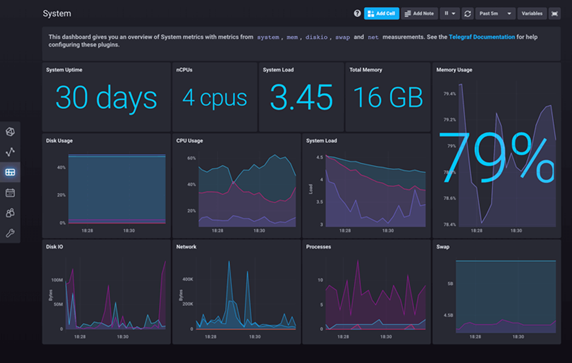Click the Add Note button

pyautogui.click(x=420, y=13)
